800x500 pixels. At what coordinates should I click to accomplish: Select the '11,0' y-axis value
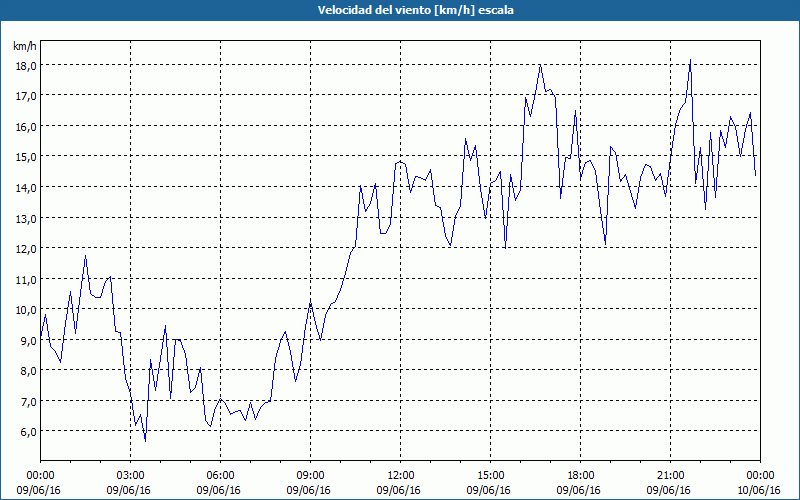tap(25, 280)
